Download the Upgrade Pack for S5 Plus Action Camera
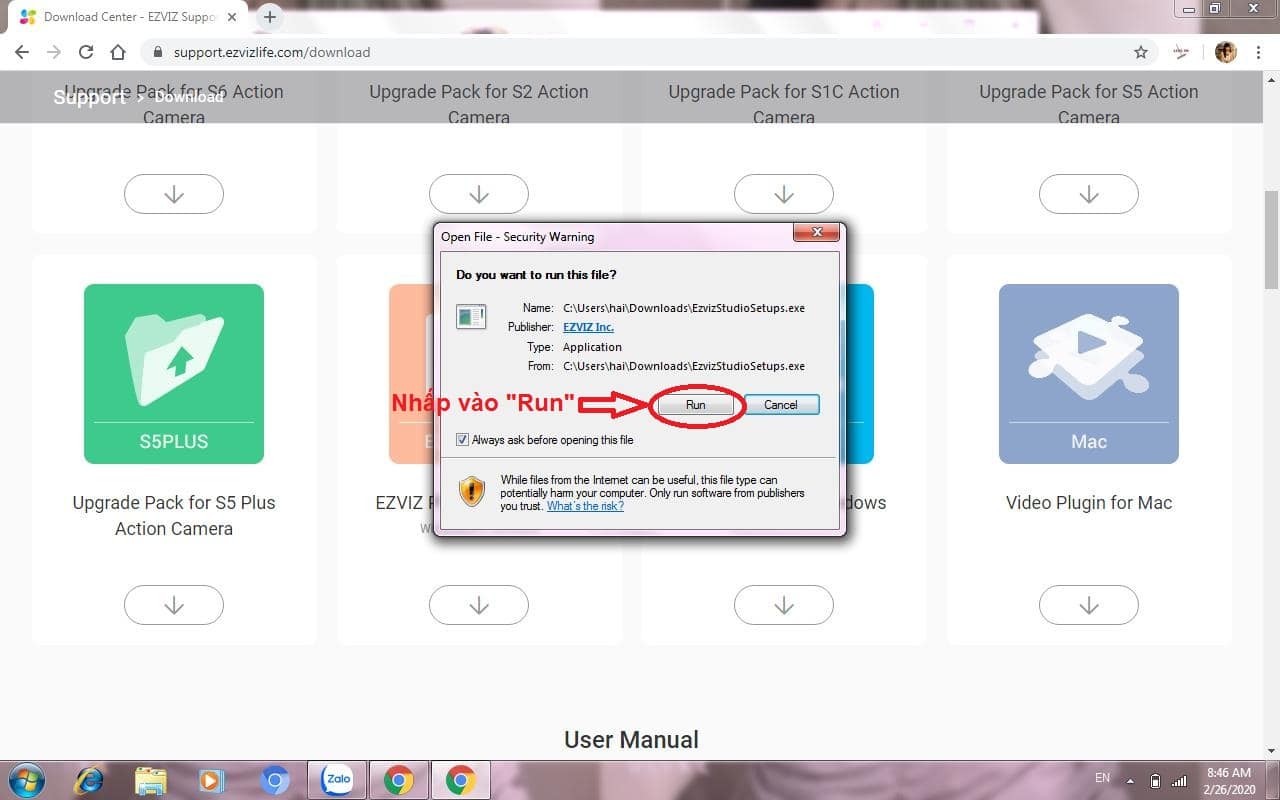The image size is (1280, 800). pyautogui.click(x=174, y=605)
